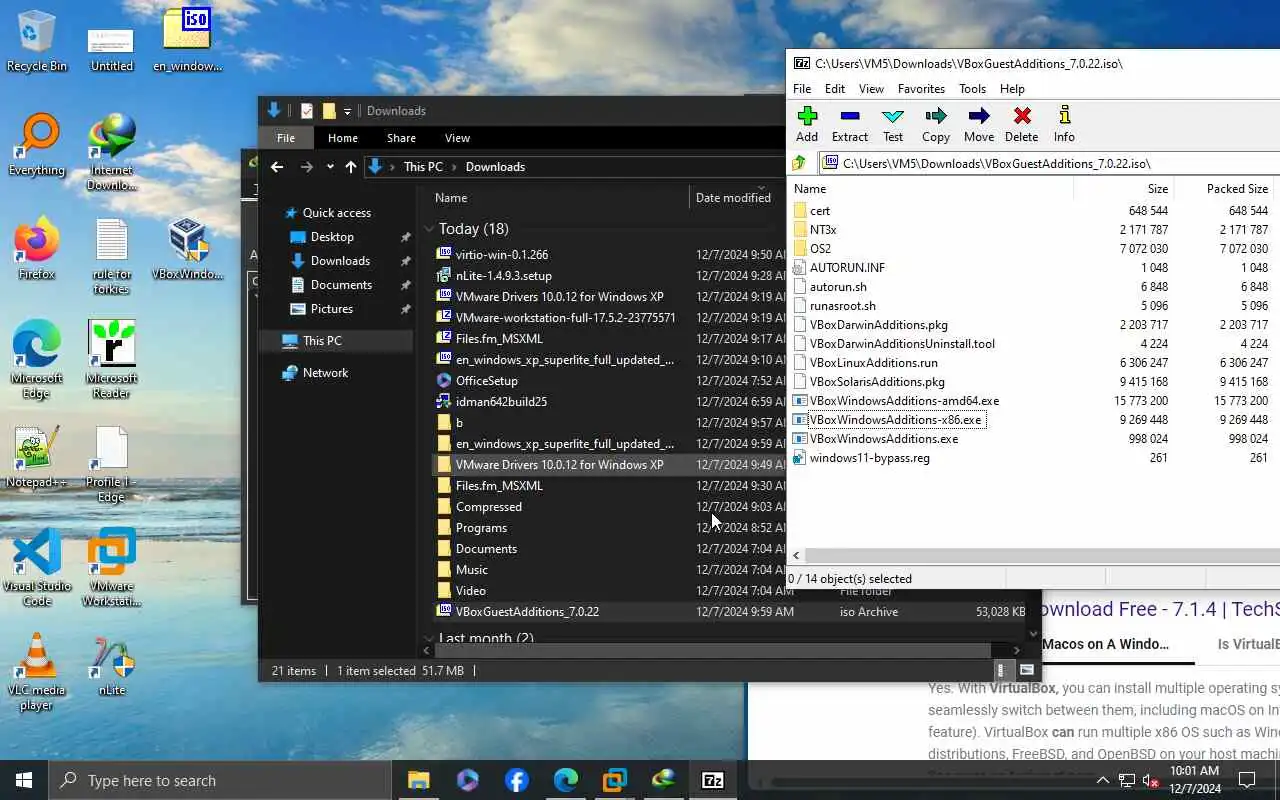Select nLite-1.4.9.3.setup in Downloads list

pos(503,275)
